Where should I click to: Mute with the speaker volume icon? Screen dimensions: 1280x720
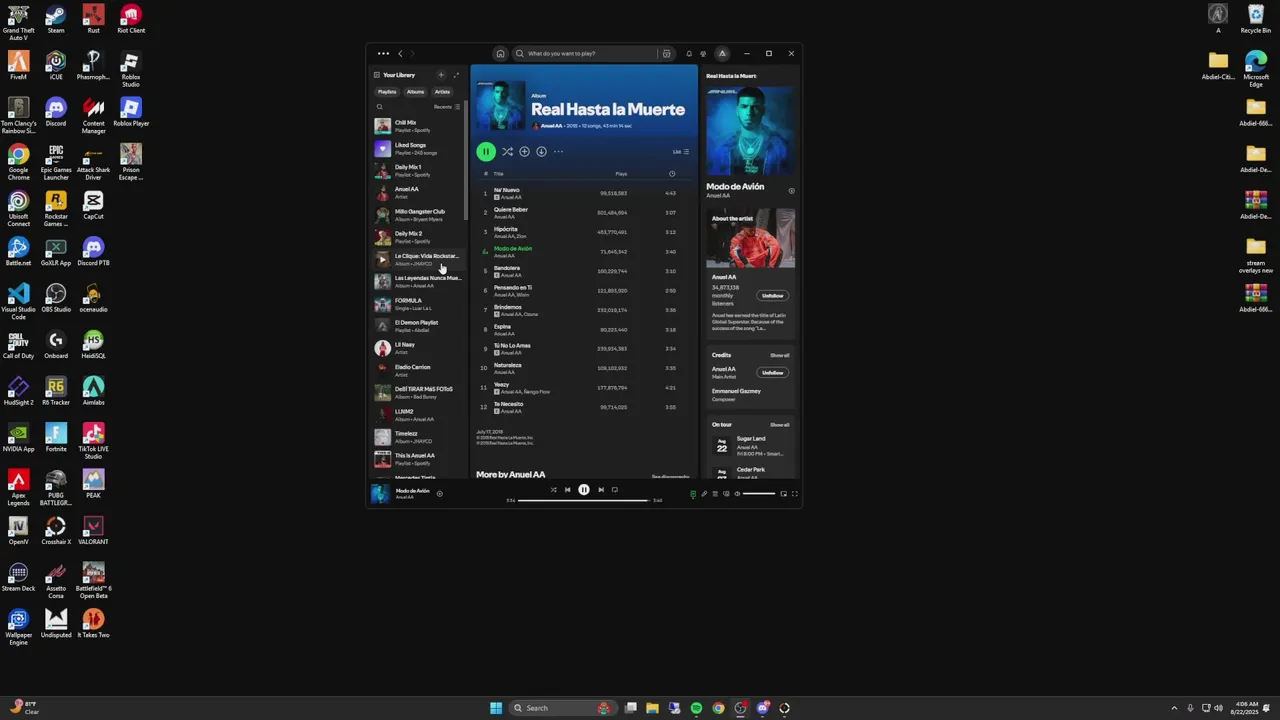[x=737, y=494]
